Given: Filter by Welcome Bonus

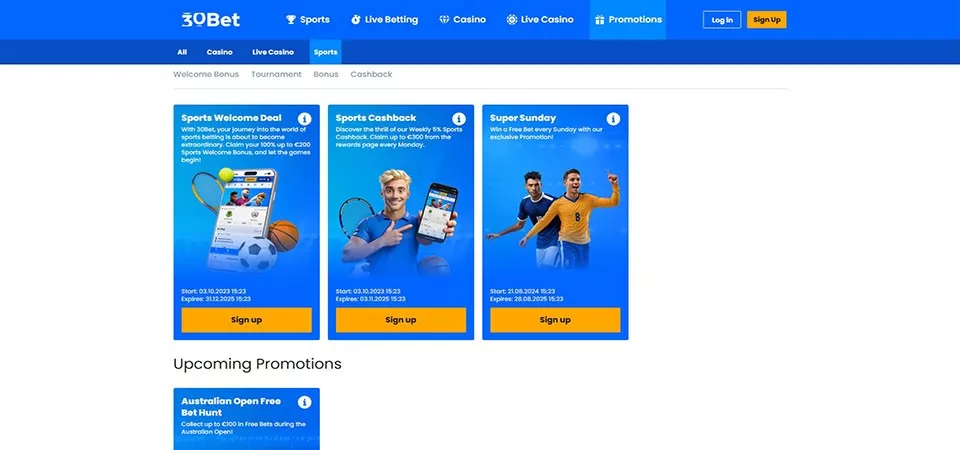Looking at the screenshot, I should [x=206, y=74].
